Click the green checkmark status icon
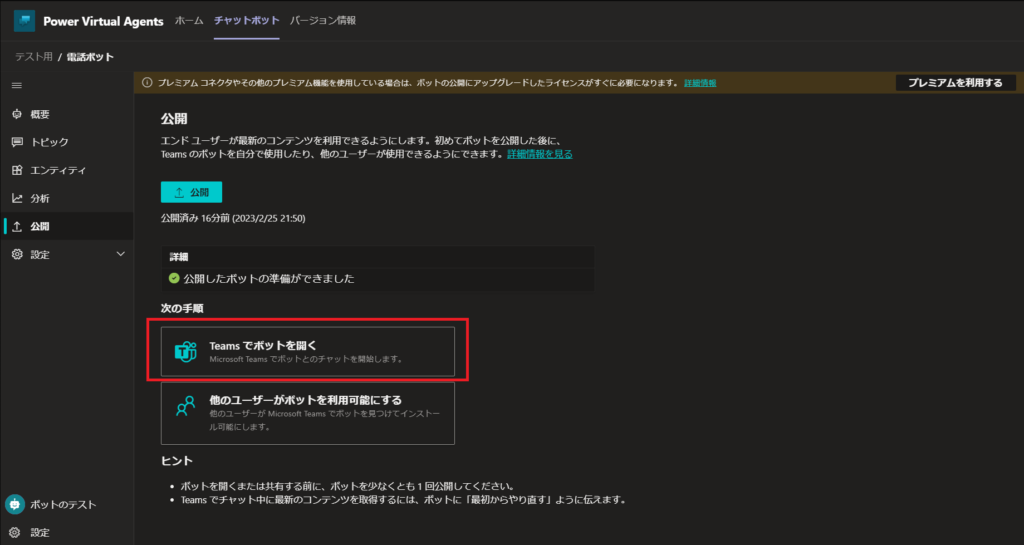 click(x=174, y=278)
